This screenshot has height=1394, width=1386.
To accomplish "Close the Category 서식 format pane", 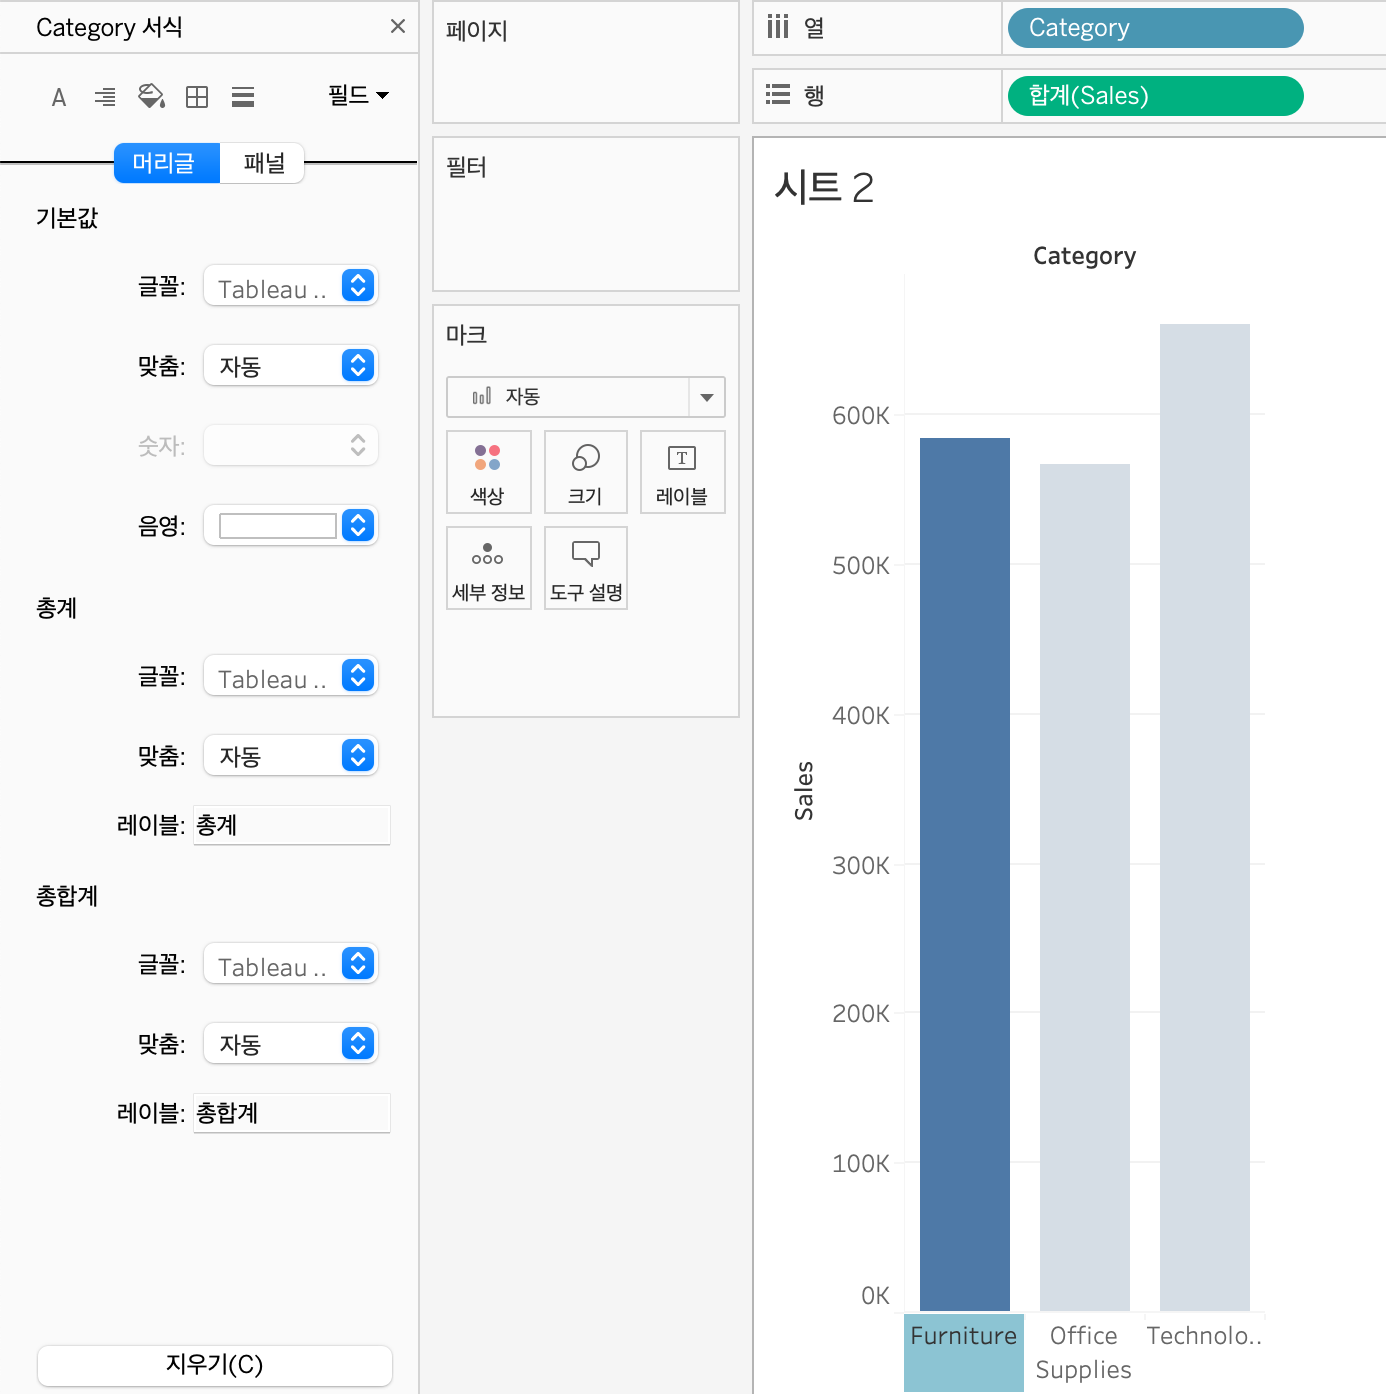I will click(x=398, y=27).
